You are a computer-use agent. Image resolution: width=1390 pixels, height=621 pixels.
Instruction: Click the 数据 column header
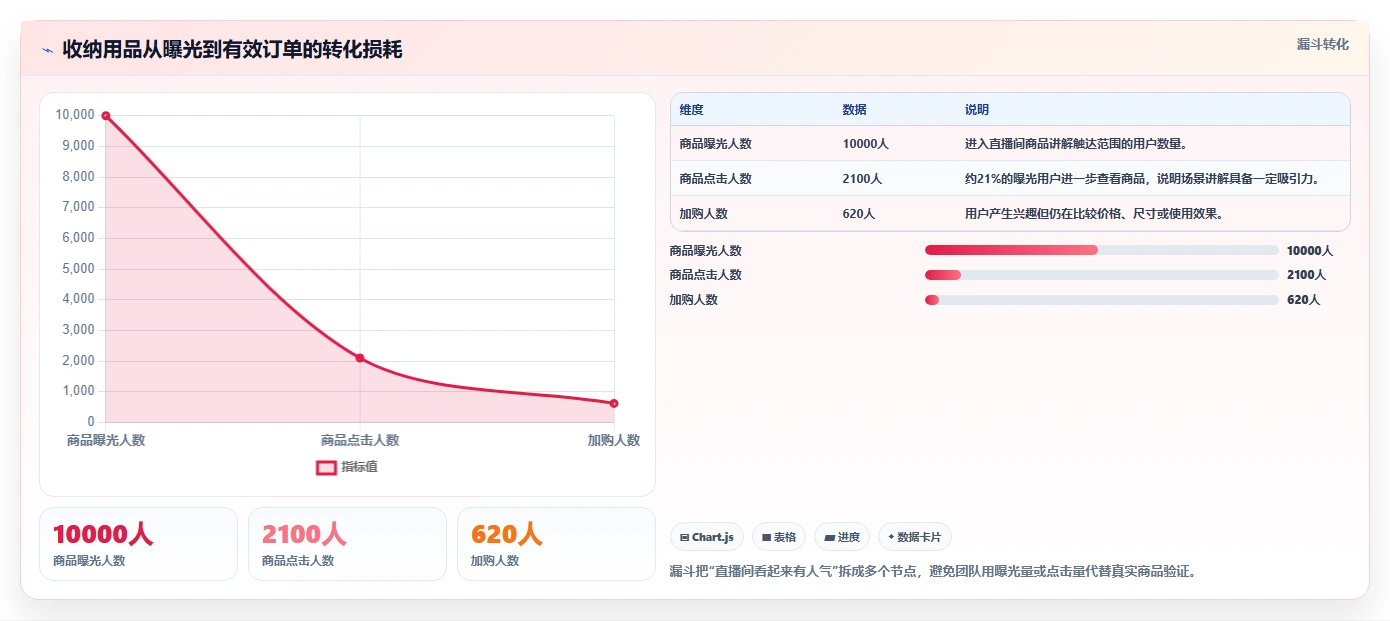(x=855, y=110)
